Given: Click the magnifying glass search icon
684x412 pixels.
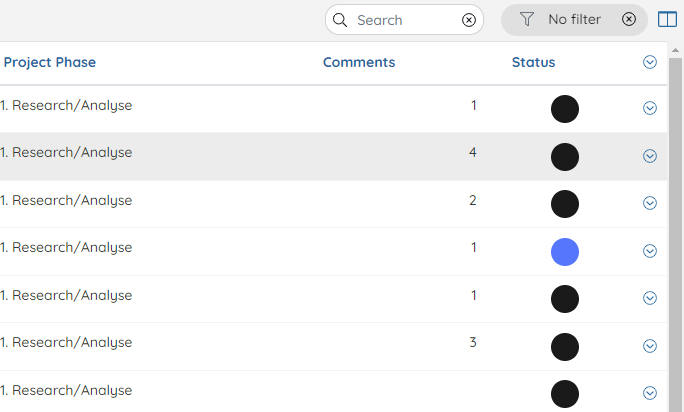Looking at the screenshot, I should 340,20.
